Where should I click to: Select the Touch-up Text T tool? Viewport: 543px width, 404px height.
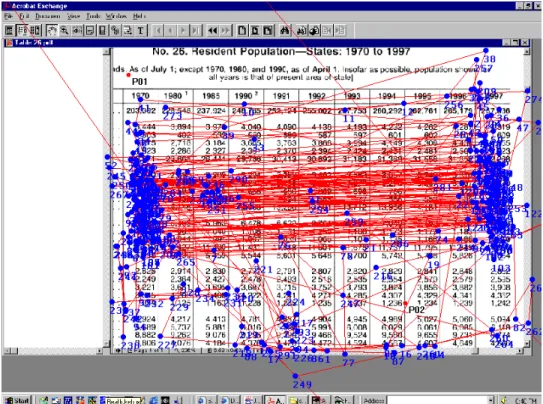[141, 30]
